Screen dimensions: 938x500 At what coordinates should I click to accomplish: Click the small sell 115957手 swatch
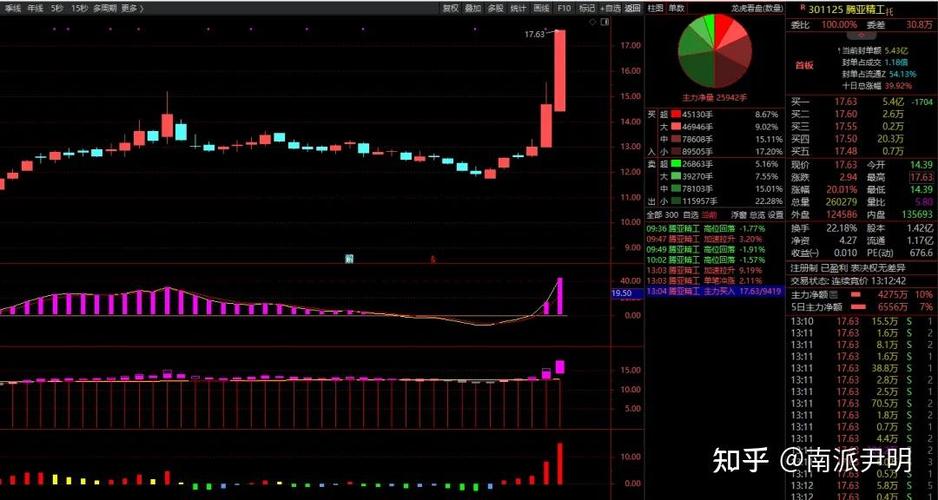click(675, 201)
